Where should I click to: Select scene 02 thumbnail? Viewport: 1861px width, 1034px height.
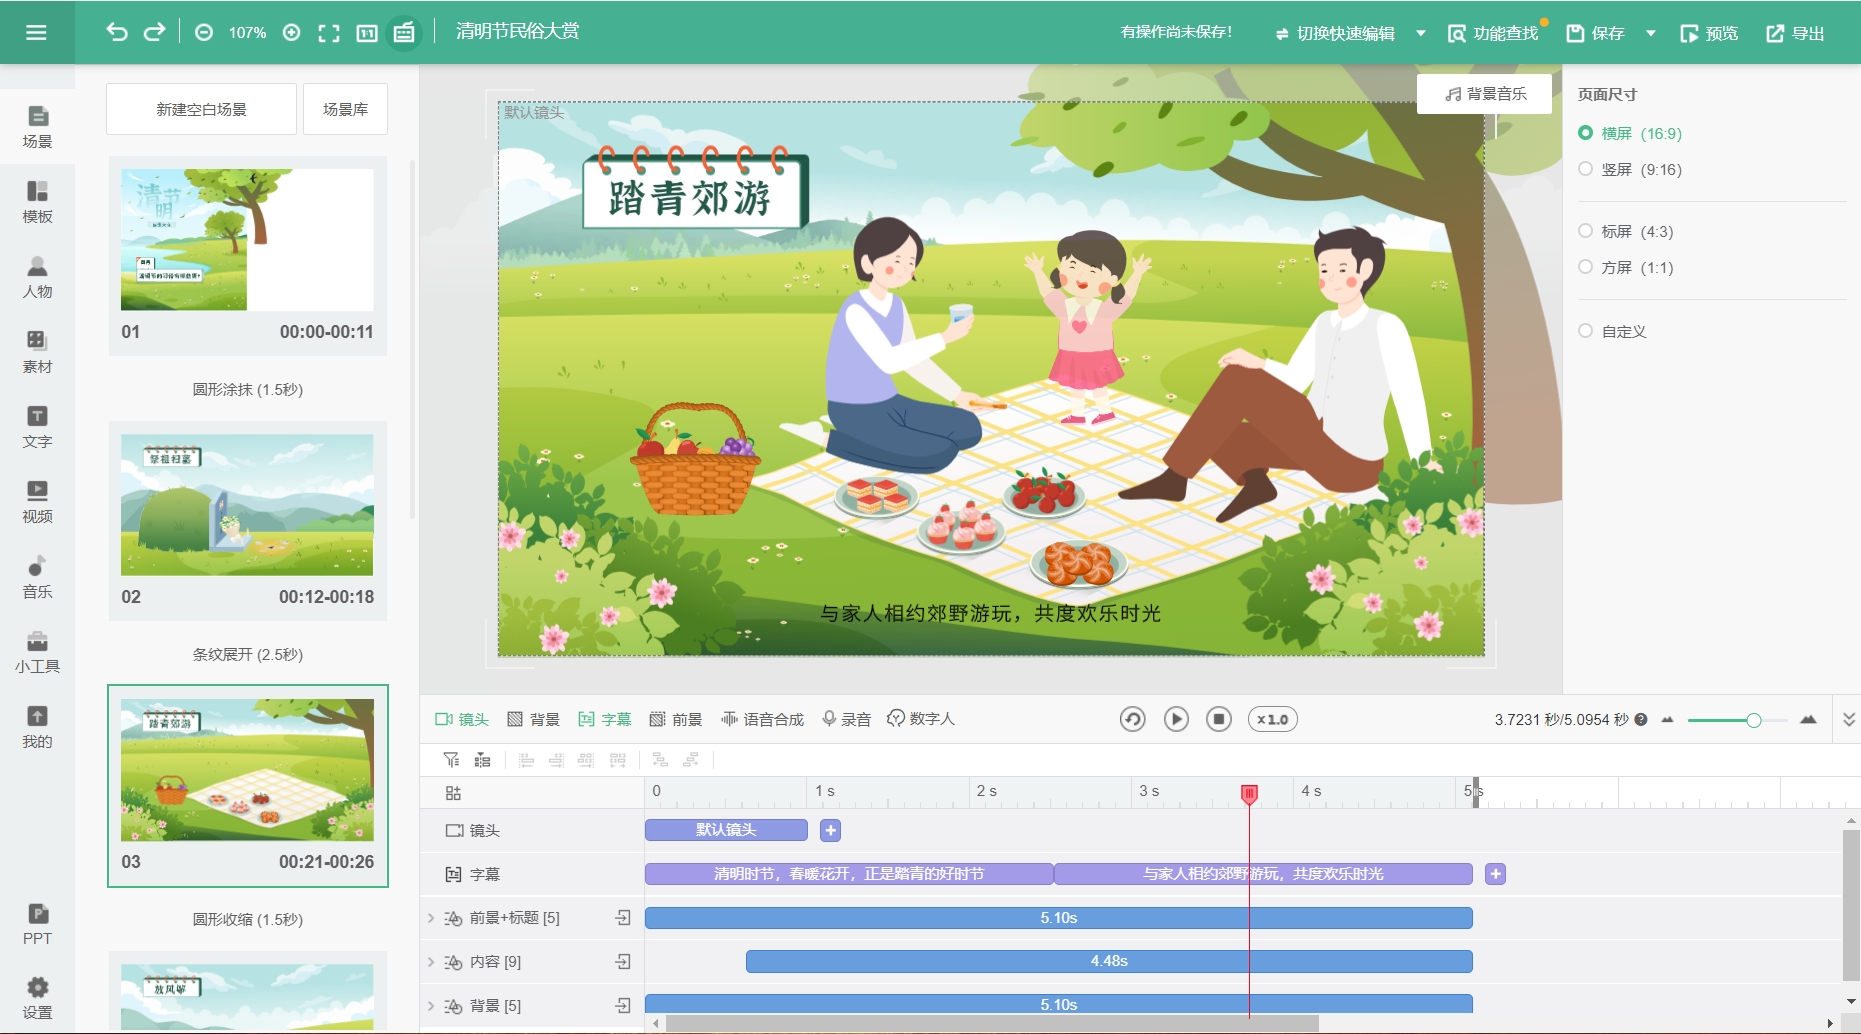pyautogui.click(x=247, y=504)
